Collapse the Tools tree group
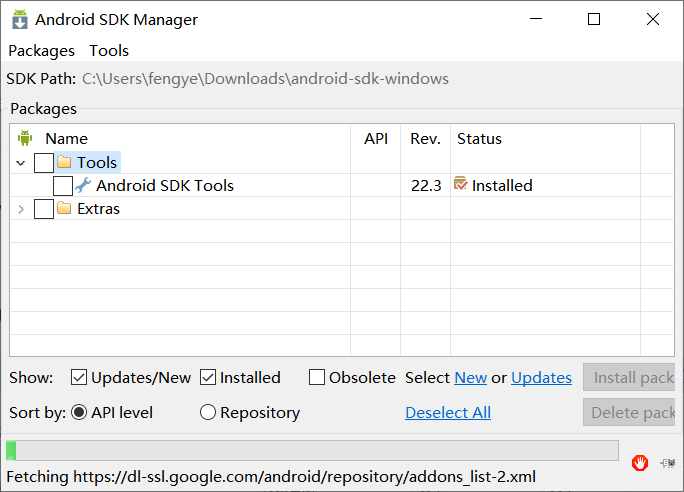 pos(21,162)
